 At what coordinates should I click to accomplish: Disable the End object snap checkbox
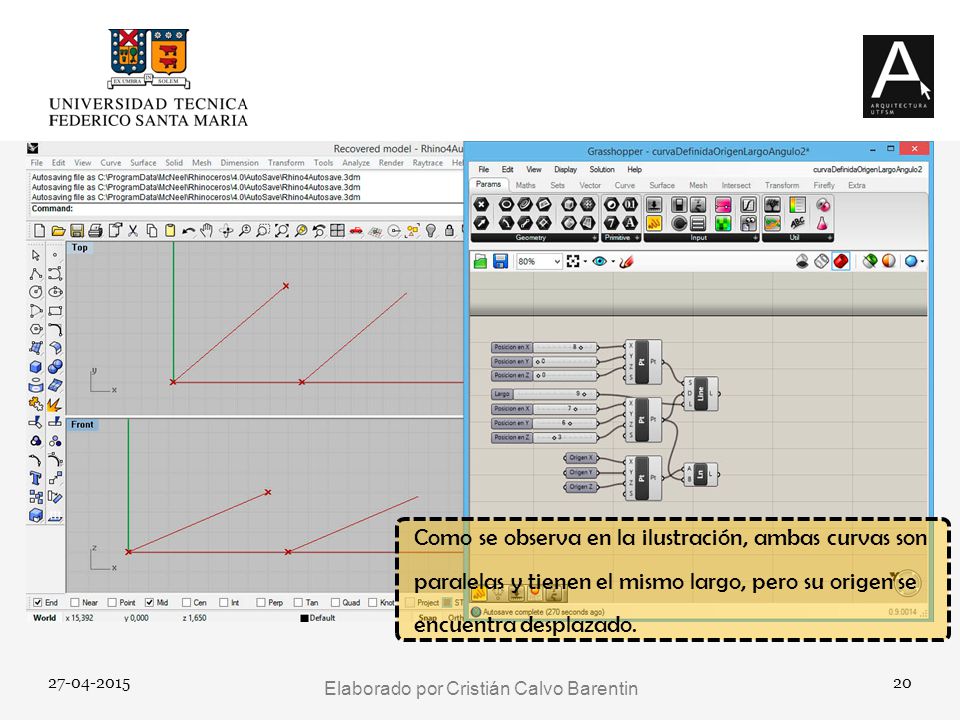pos(38,602)
